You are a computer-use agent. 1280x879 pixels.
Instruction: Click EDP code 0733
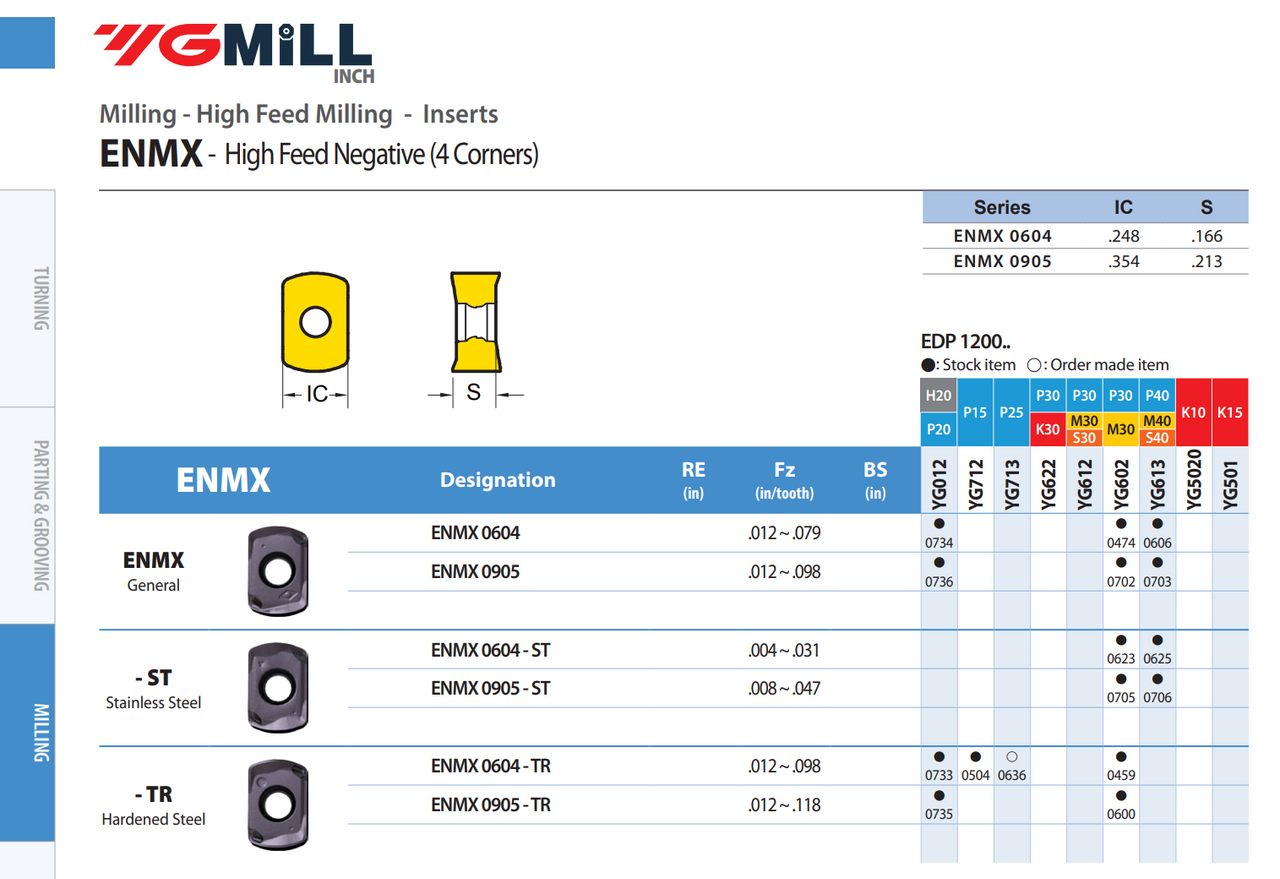tap(939, 775)
